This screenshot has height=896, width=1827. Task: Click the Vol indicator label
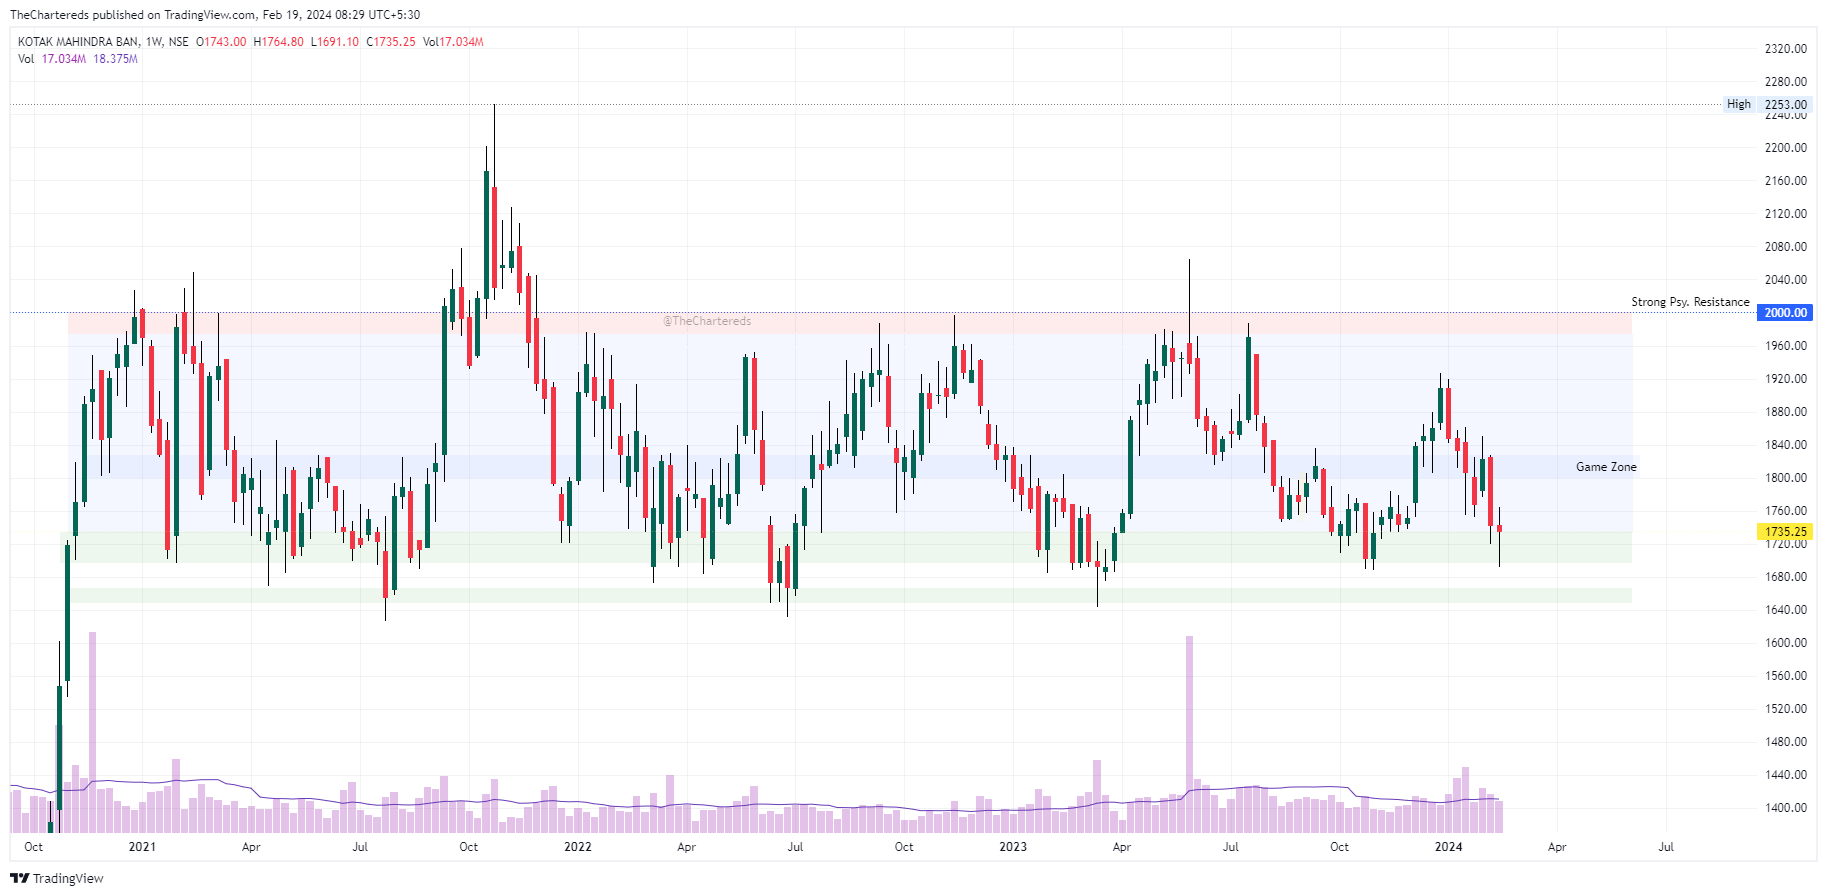26,59
